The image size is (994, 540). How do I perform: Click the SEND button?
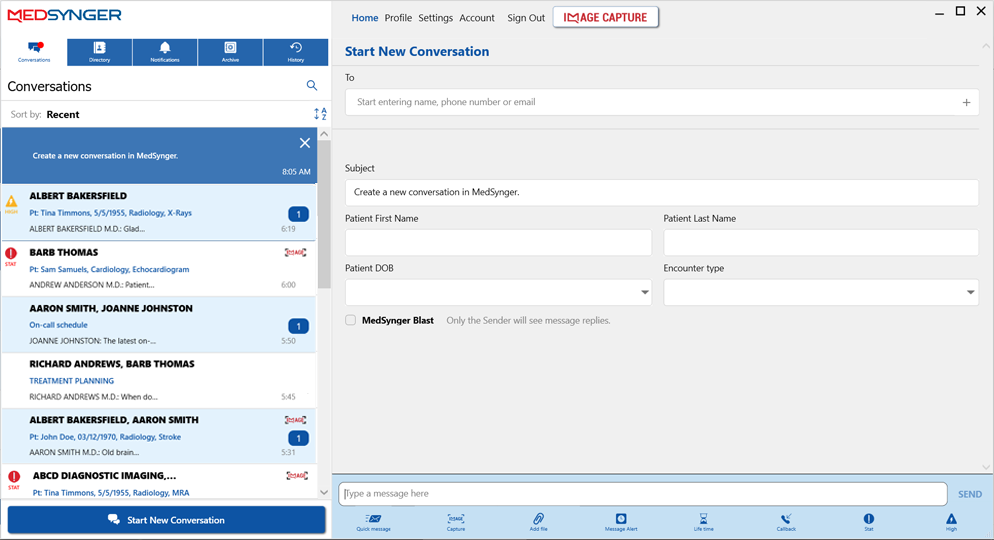tap(969, 494)
